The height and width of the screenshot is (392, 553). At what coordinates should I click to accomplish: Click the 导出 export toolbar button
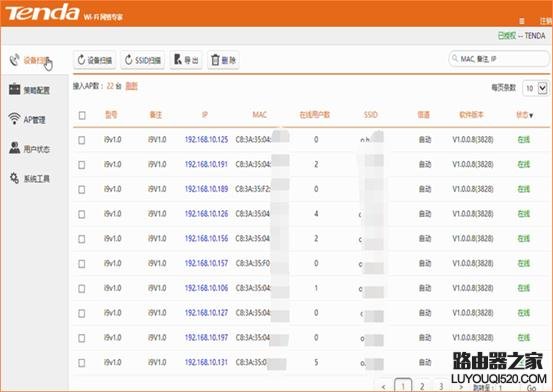click(x=186, y=60)
